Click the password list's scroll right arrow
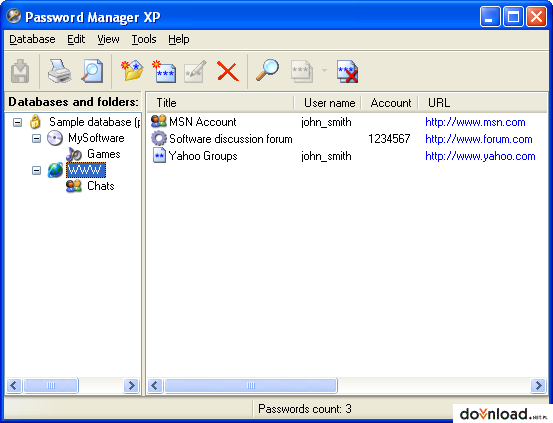This screenshot has height=423, width=553. click(x=539, y=385)
